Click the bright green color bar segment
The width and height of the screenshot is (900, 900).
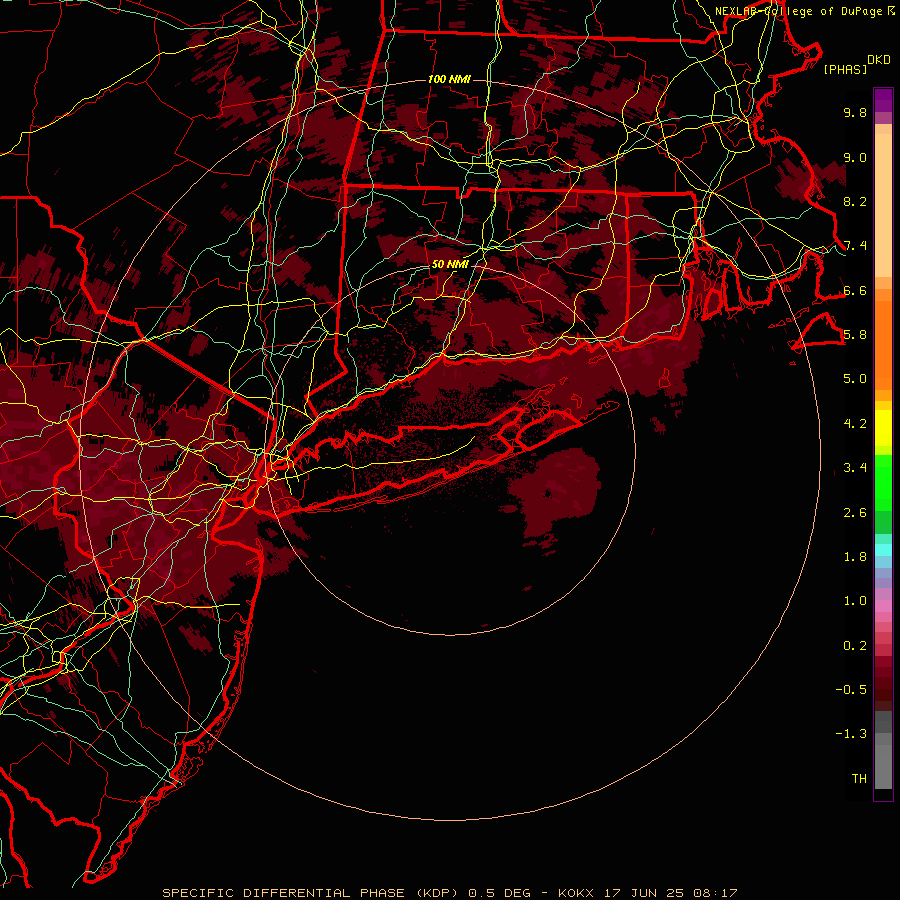pyautogui.click(x=883, y=482)
